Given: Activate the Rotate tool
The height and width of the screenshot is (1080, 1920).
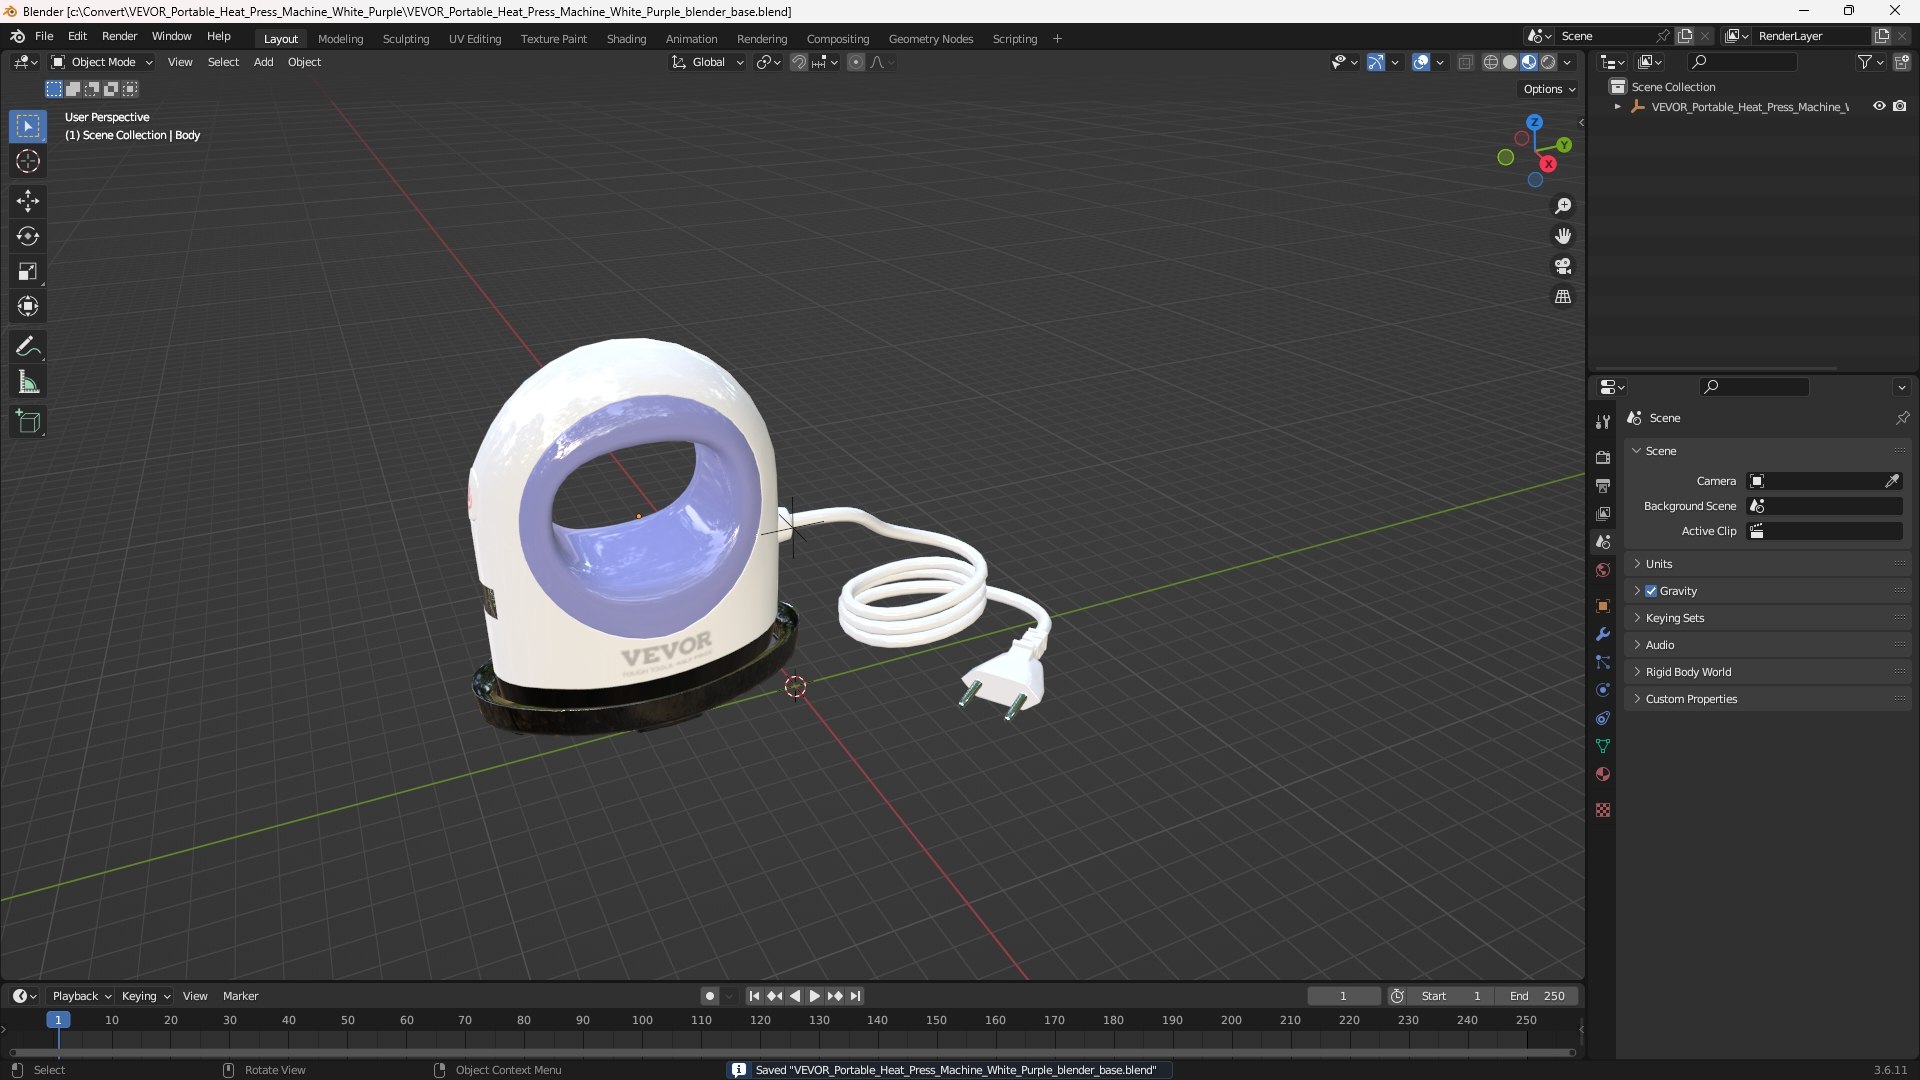Looking at the screenshot, I should [x=28, y=236].
